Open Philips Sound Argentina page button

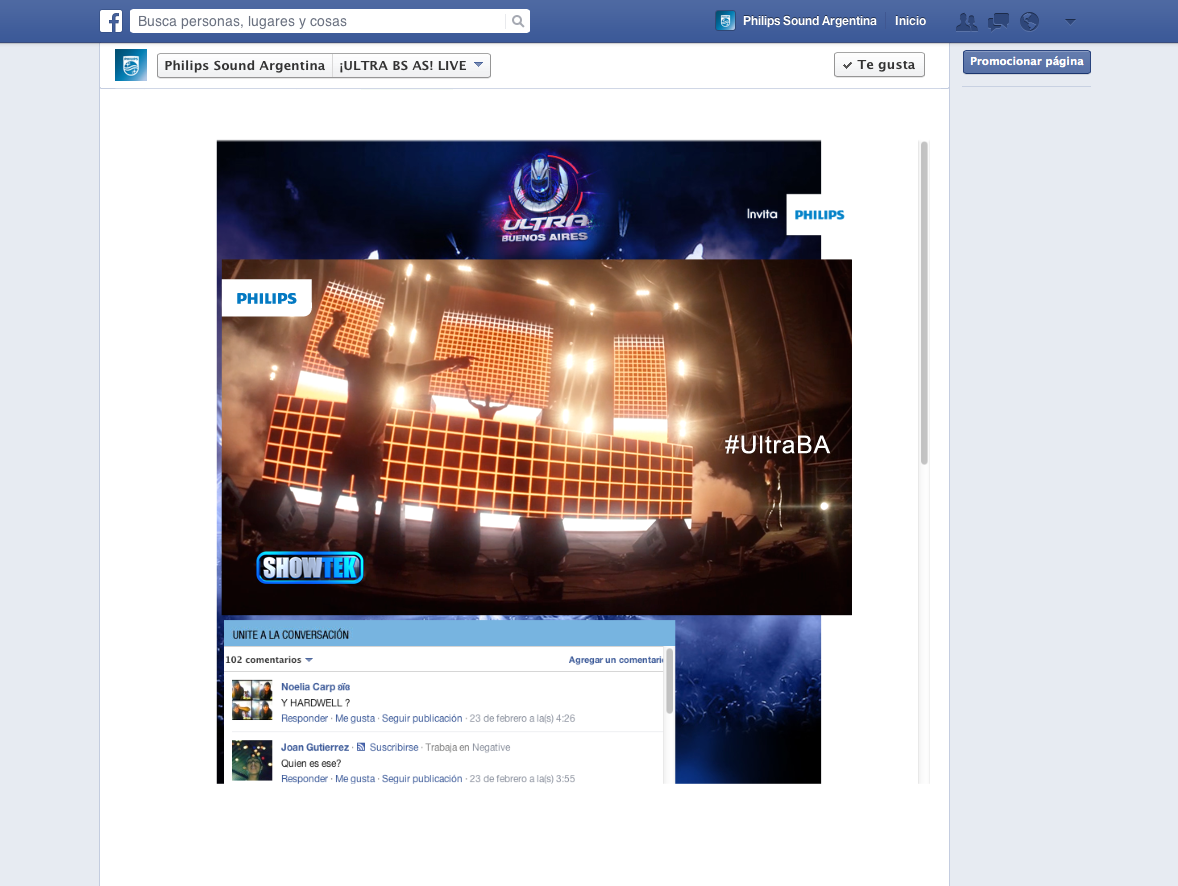245,65
